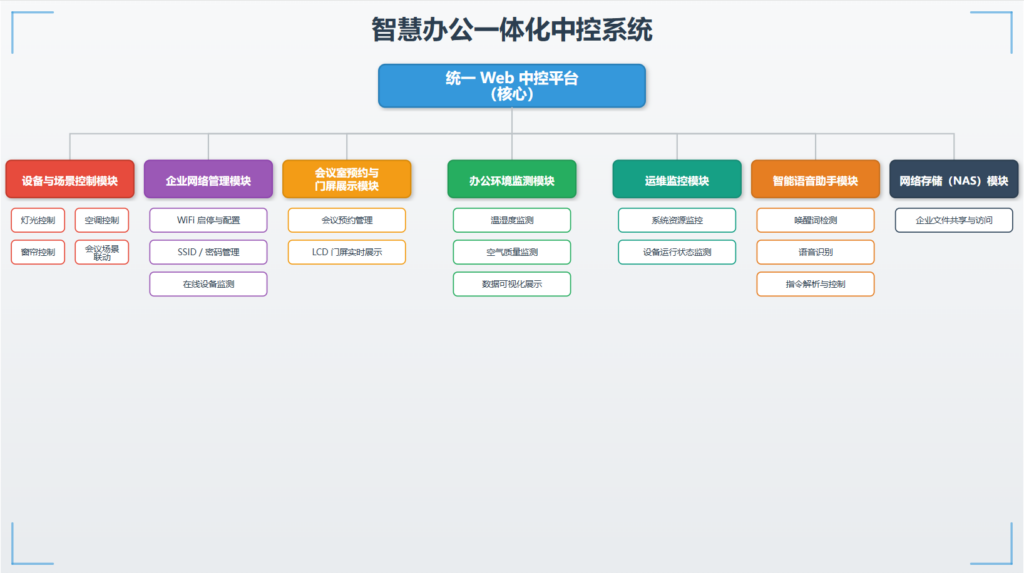Click the 指令解析与控制 item
This screenshot has width=1024, height=573.
coord(815,284)
